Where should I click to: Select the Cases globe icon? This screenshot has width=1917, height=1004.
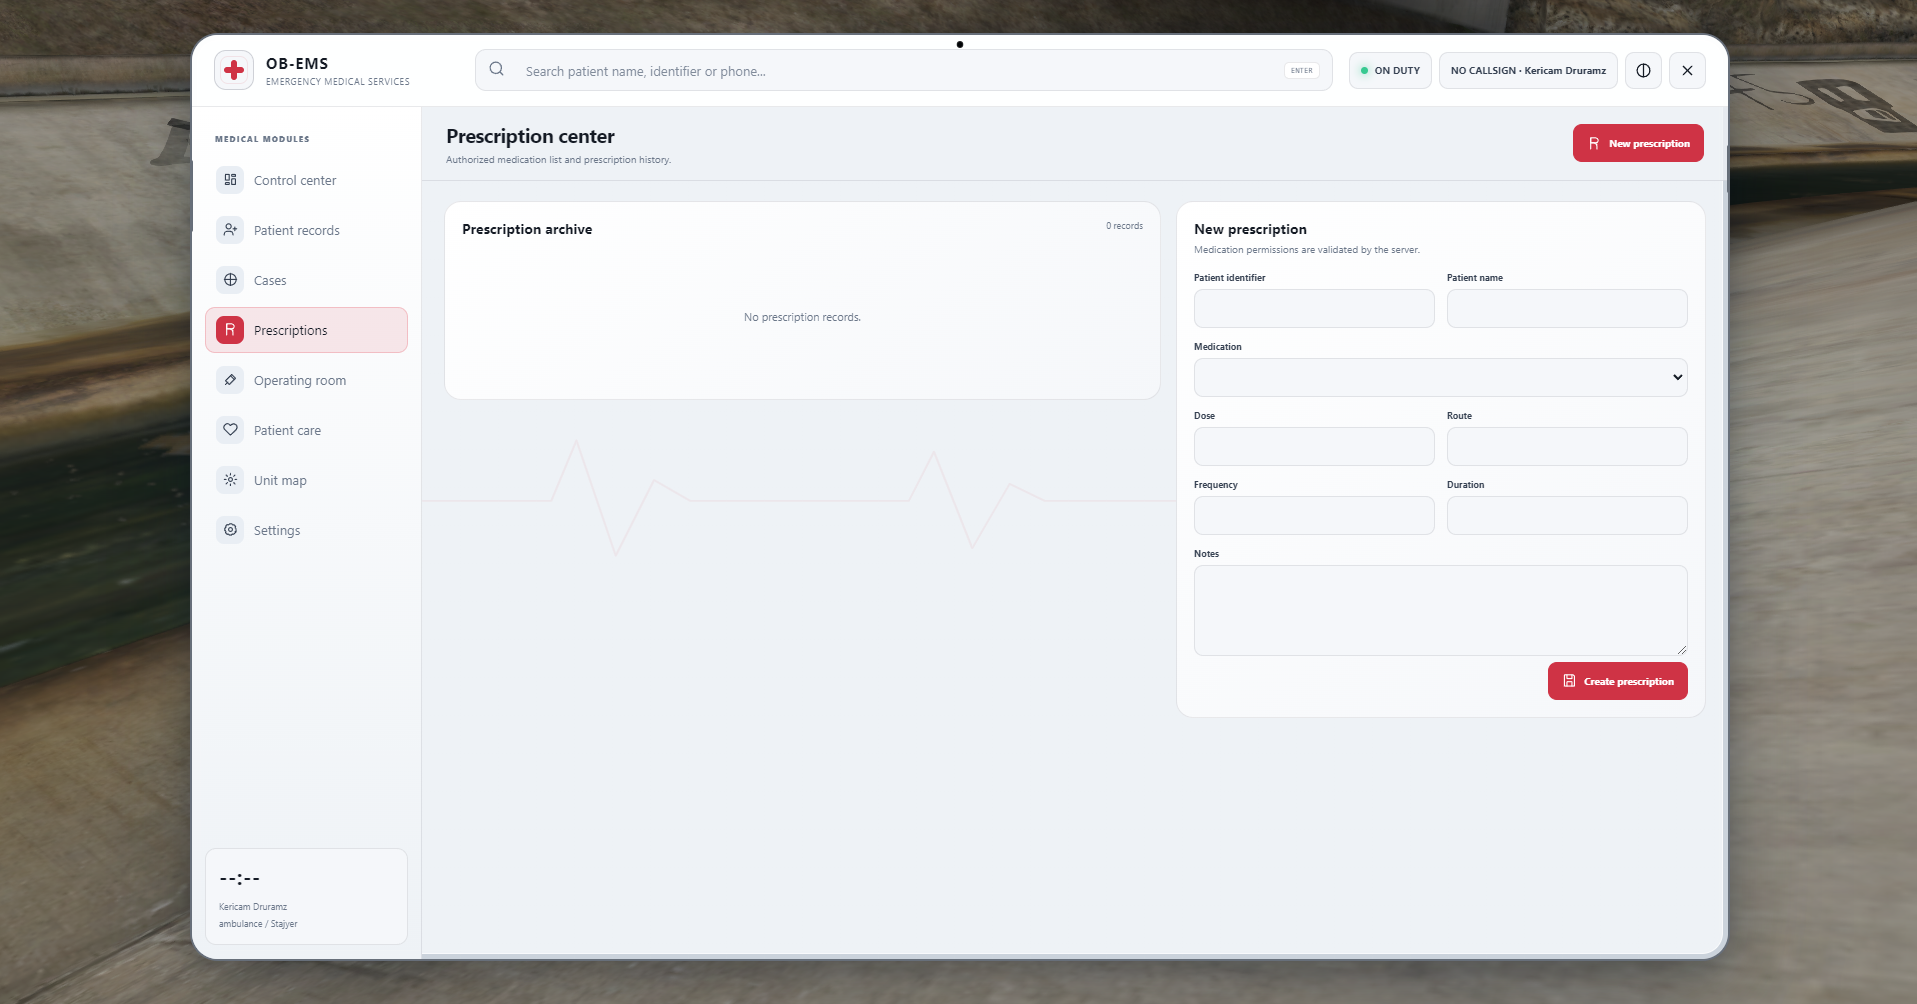pos(230,280)
